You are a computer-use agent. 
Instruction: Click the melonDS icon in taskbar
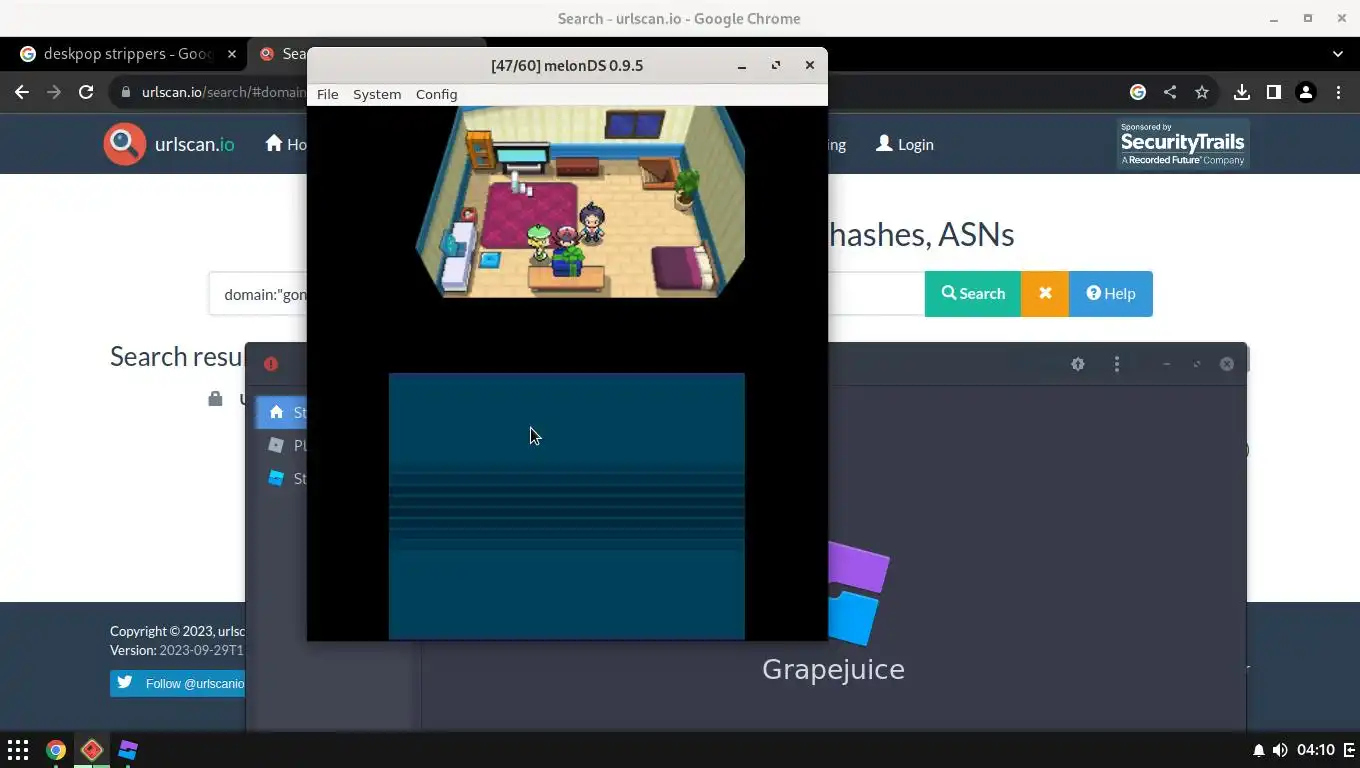point(92,750)
